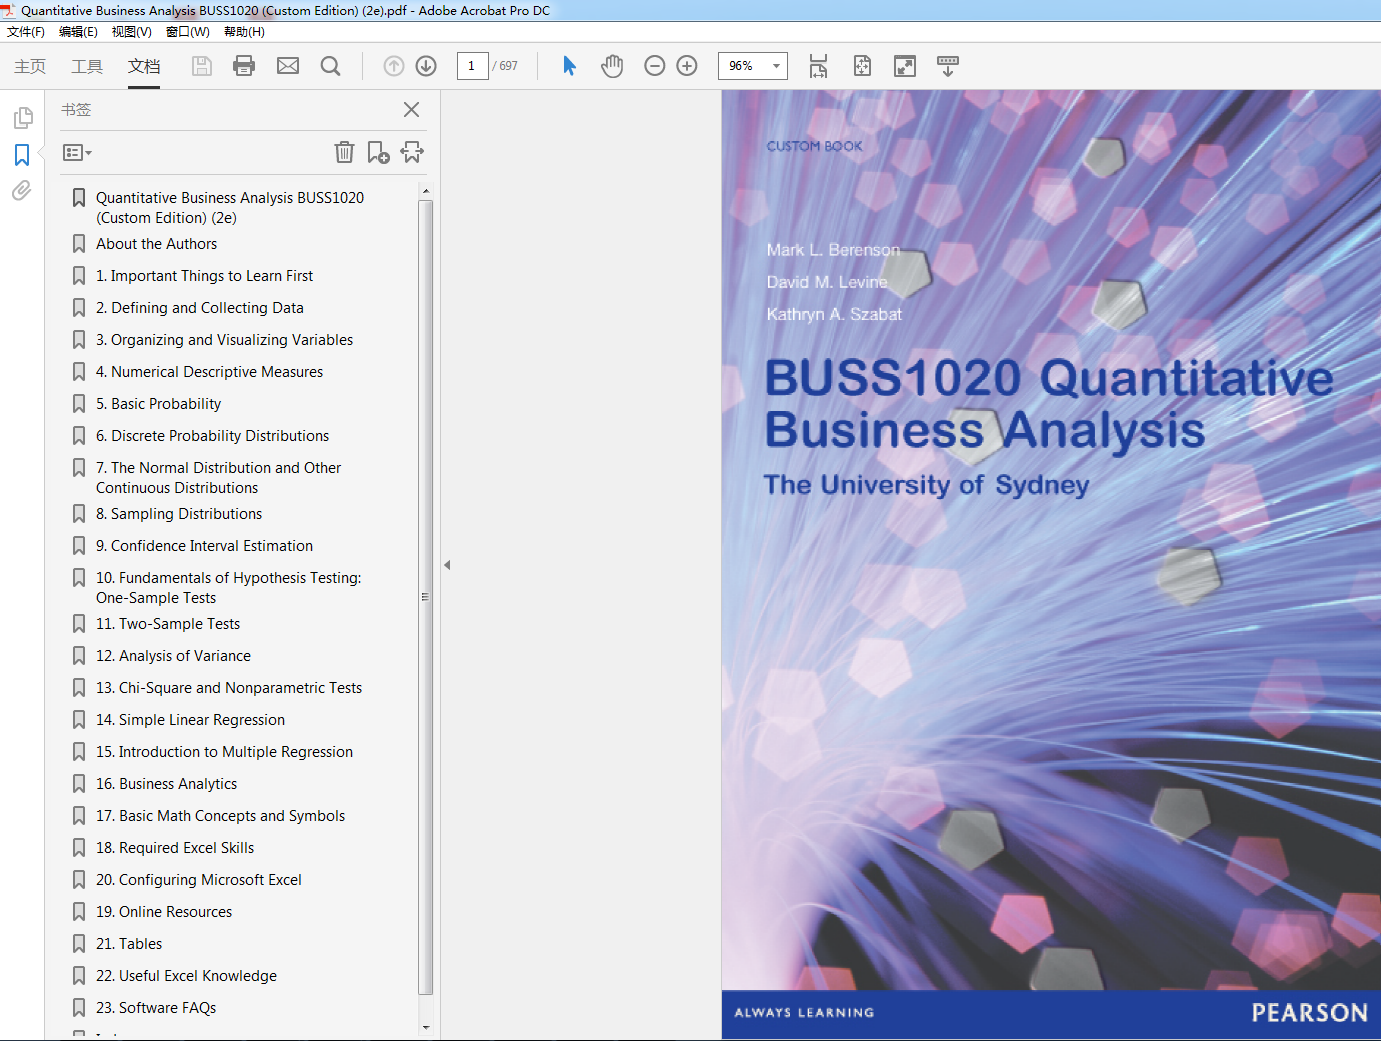Viewport: 1381px width, 1041px height.
Task: Open '13. Chi-Square and Nonparametric Tests'
Action: pos(229,688)
